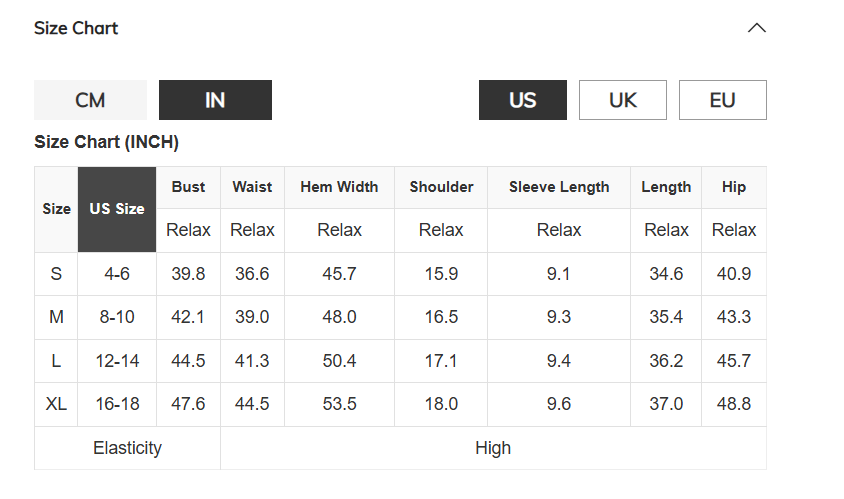Click the Hem Width column header
Viewport: 844px width, 499px height.
[339, 187]
